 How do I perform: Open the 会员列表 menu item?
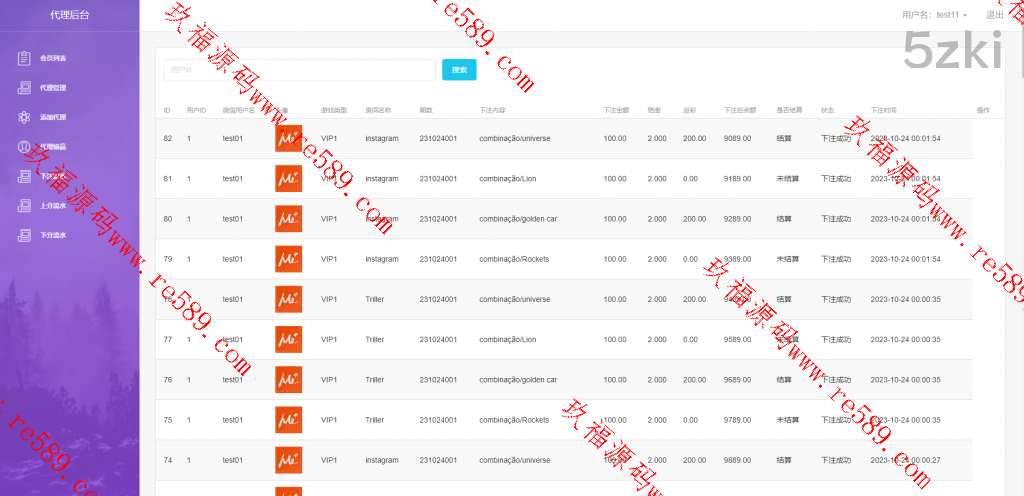pyautogui.click(x=53, y=58)
